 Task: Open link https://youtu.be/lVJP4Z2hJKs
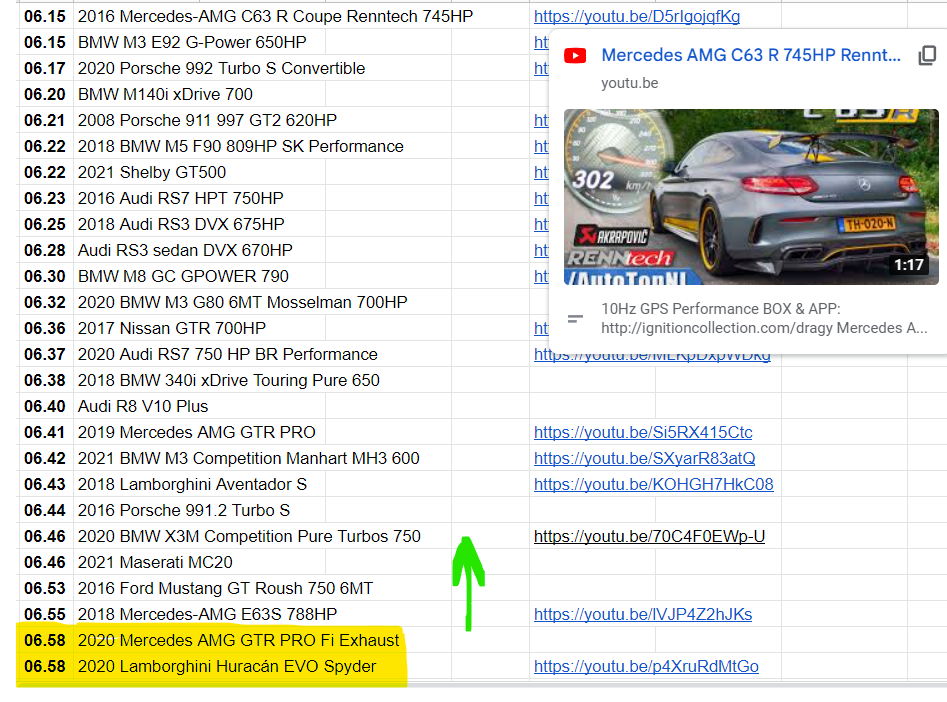point(643,614)
